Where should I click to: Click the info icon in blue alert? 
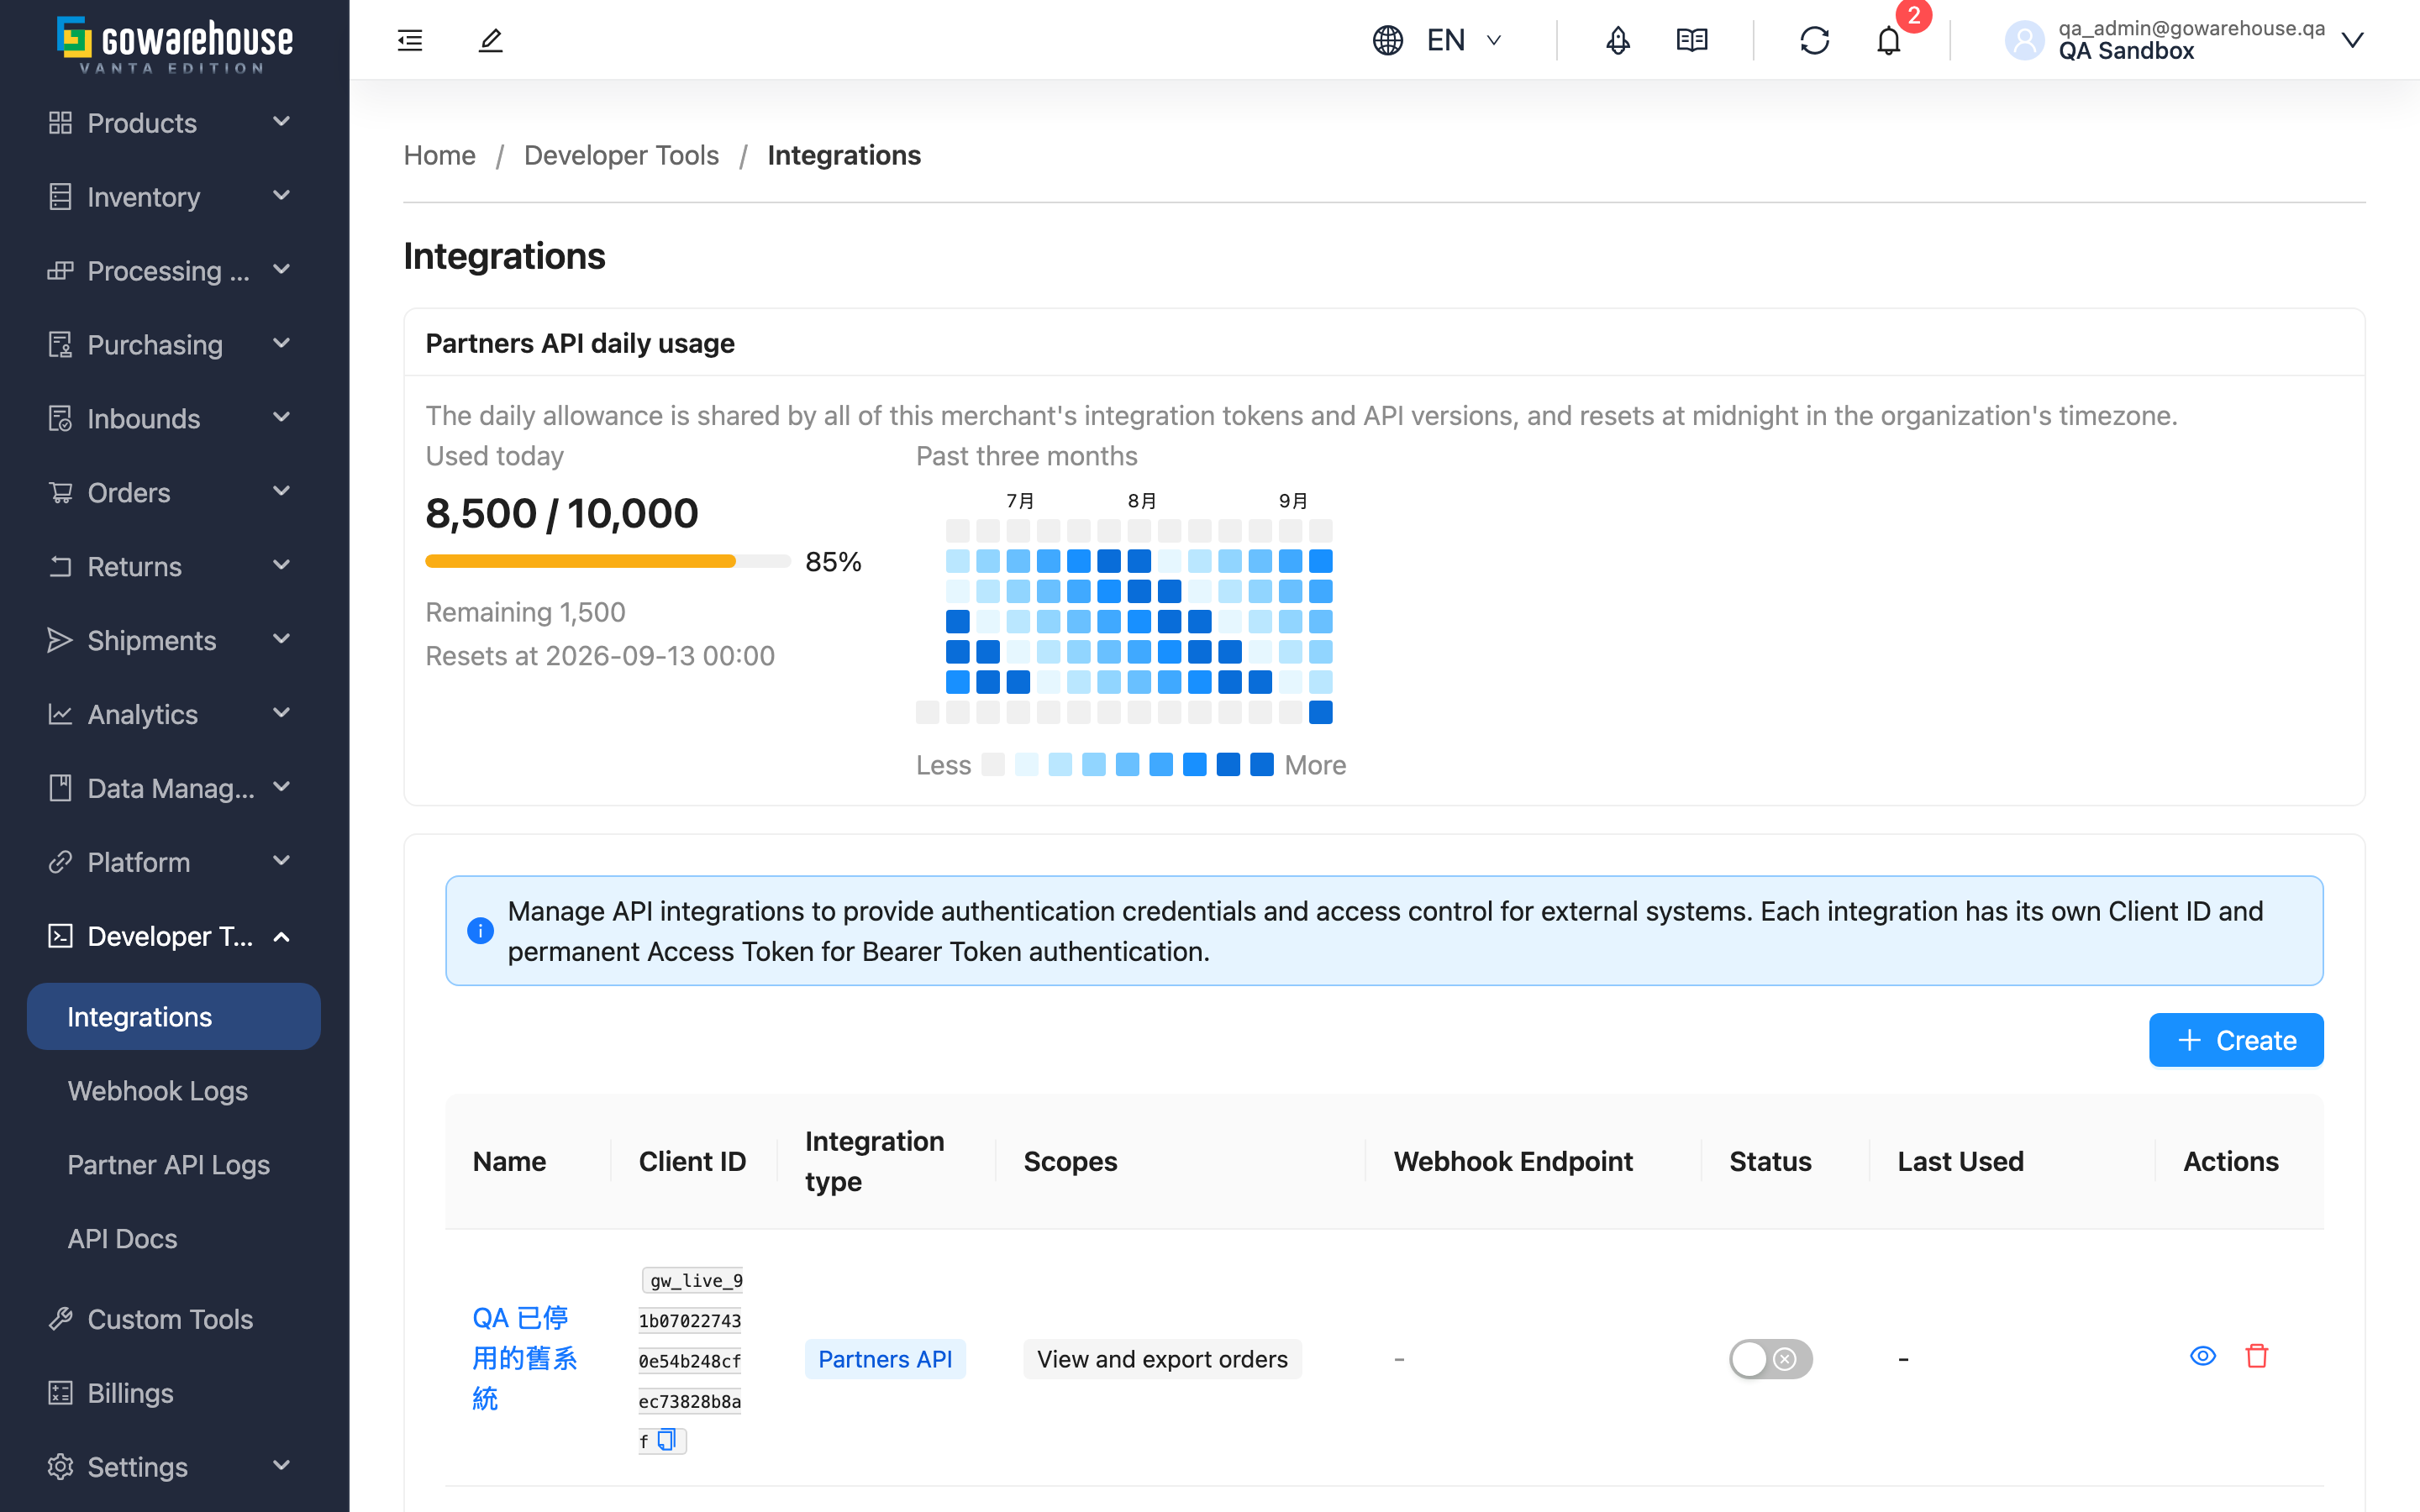click(480, 930)
